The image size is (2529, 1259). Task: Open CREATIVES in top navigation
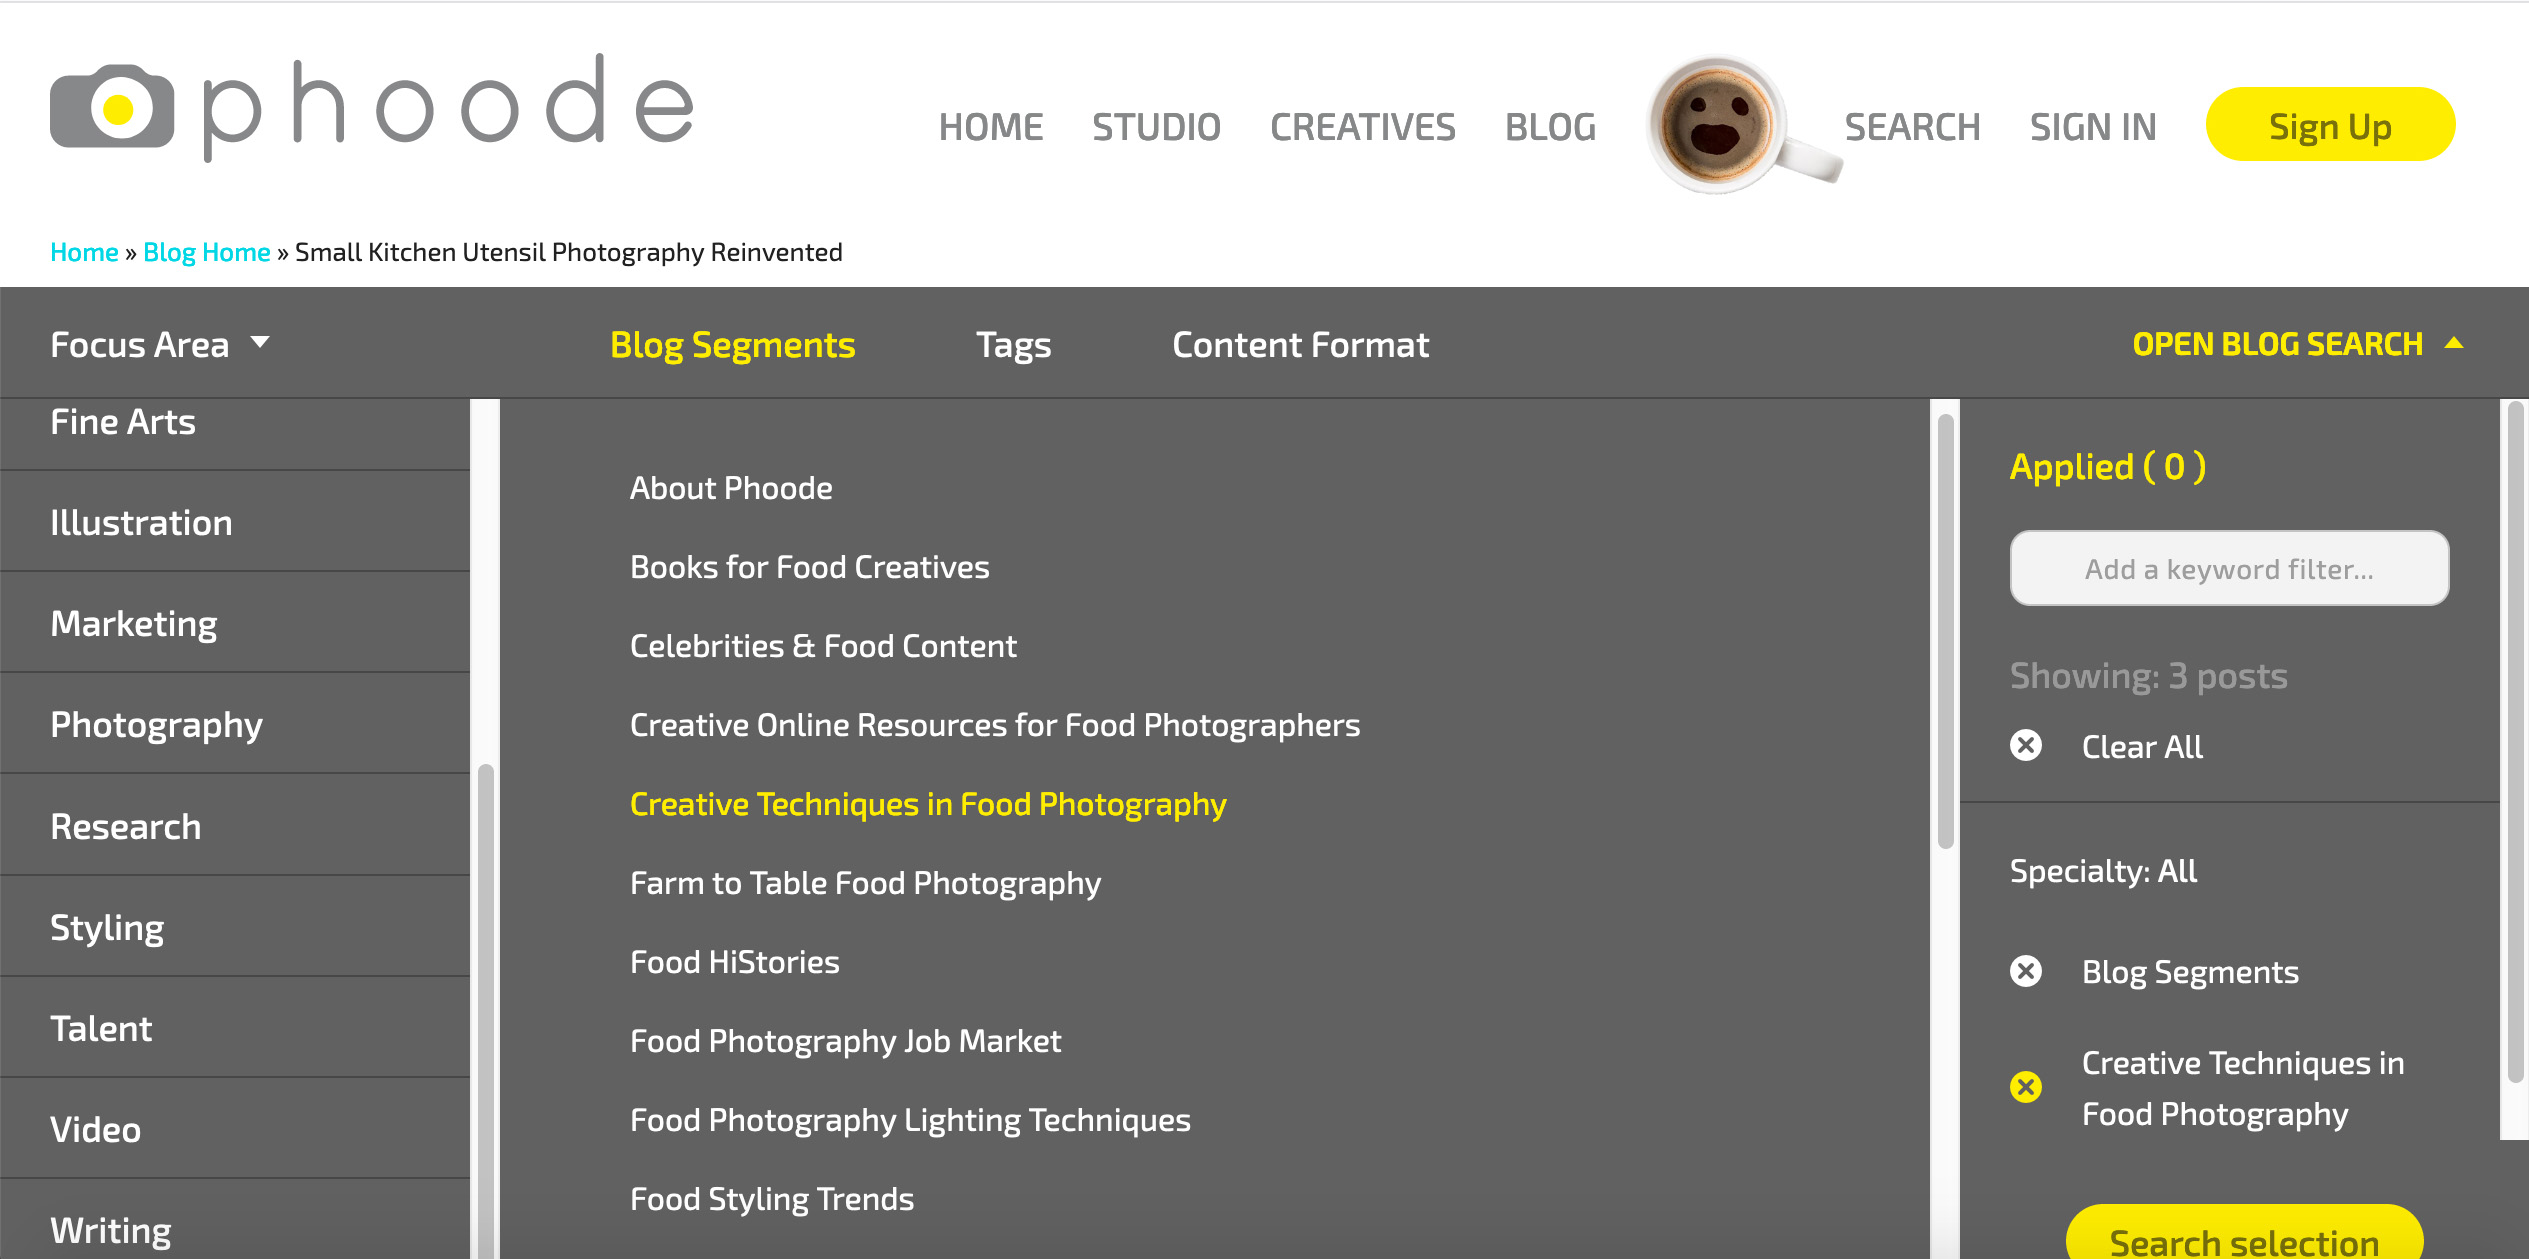click(1363, 127)
